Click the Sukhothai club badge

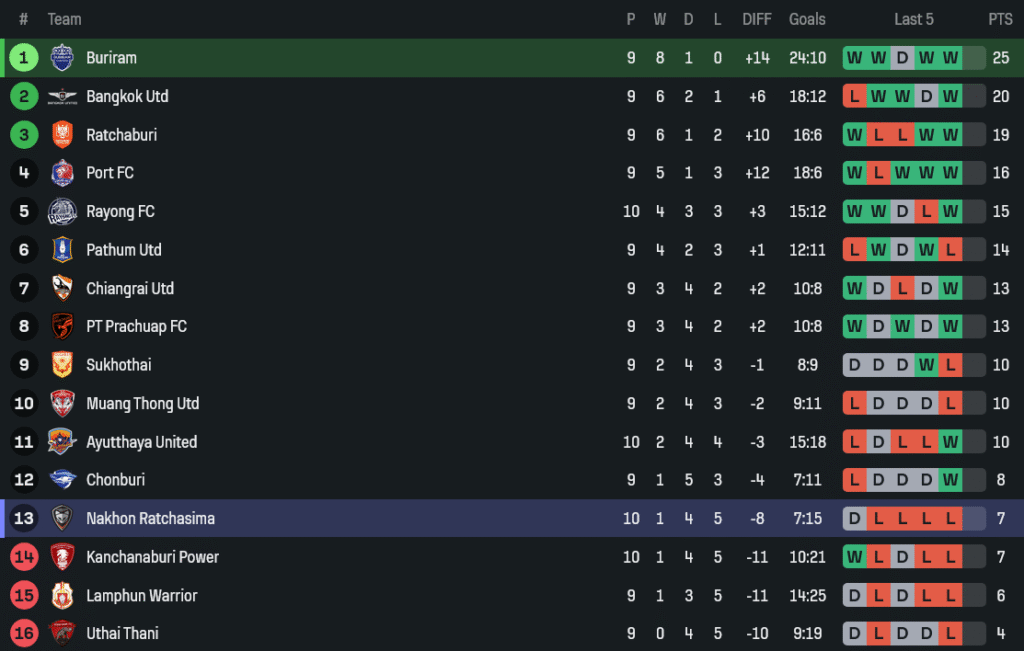(62, 365)
